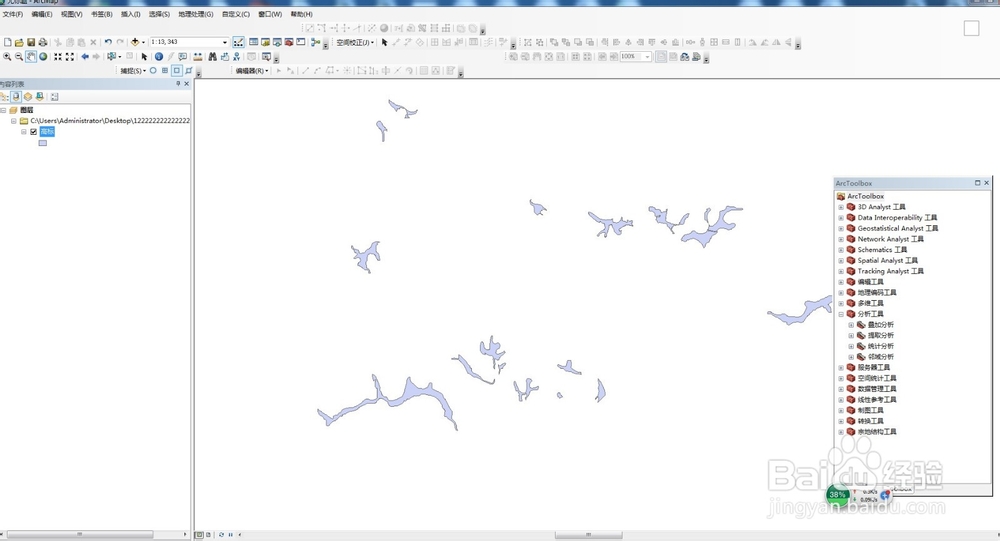This screenshot has width=1000, height=541.
Task: Switch contents to List By Visibility
Action: click(x=27, y=97)
